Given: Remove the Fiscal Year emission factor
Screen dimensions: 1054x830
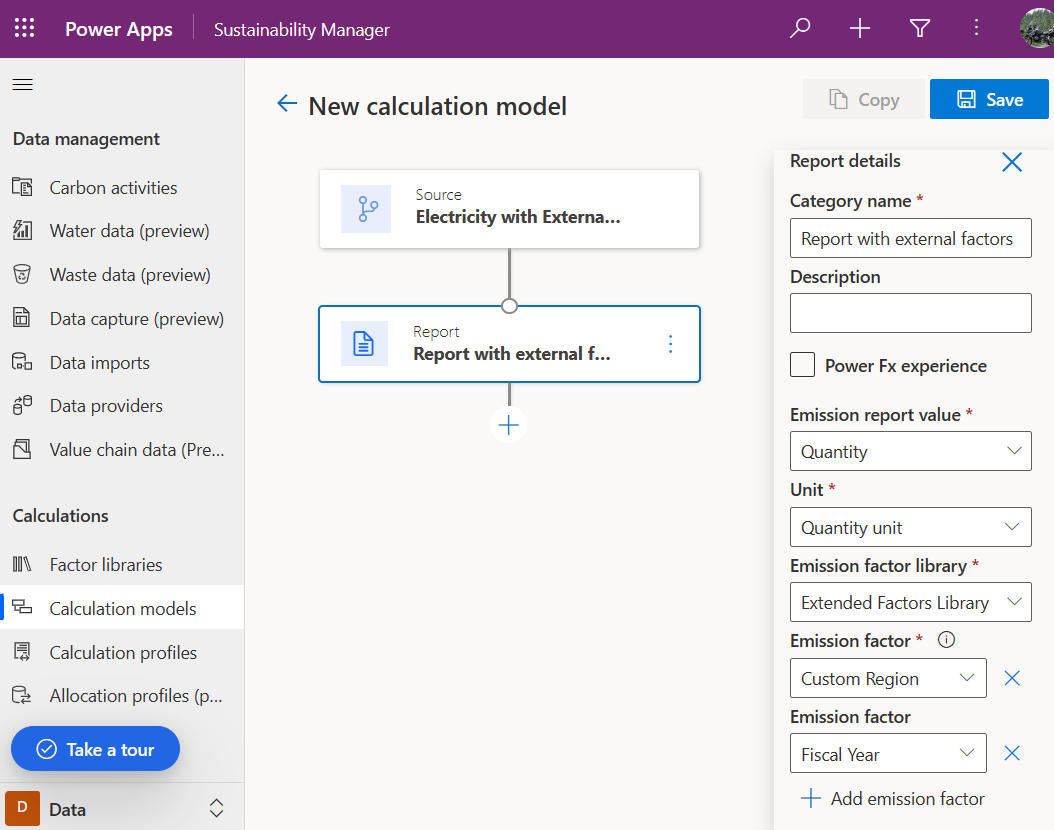Looking at the screenshot, I should click(x=1012, y=753).
